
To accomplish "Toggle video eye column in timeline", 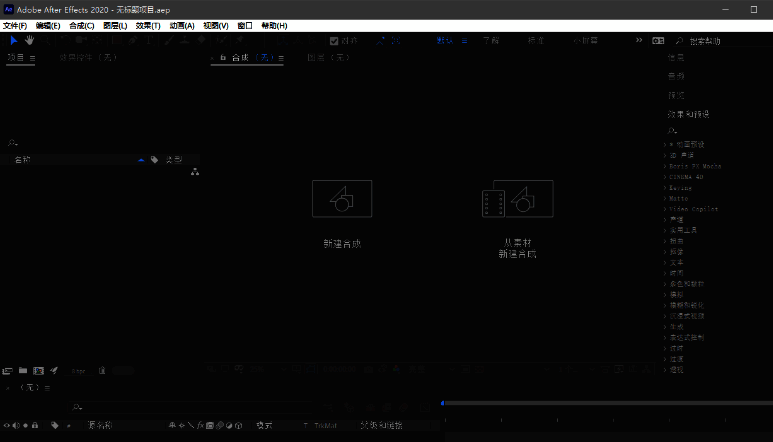I will point(6,425).
